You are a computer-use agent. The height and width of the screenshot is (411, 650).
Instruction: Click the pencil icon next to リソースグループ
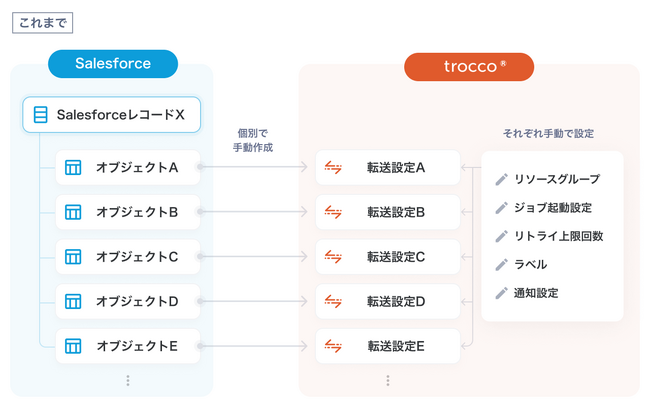pos(502,179)
